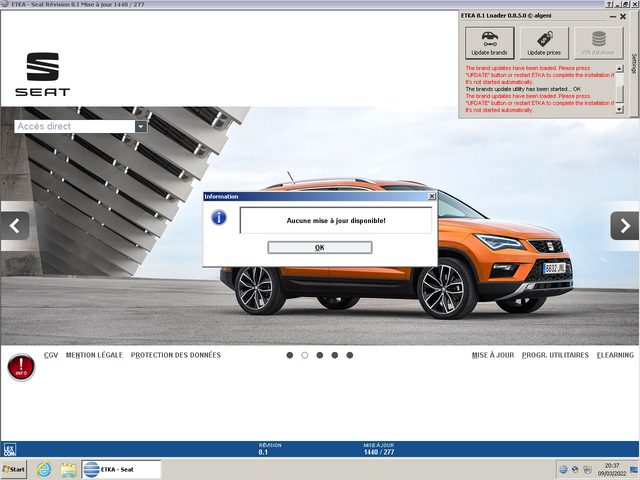Select the third carousel dot
Image resolution: width=640 pixels, height=480 pixels.
point(320,355)
